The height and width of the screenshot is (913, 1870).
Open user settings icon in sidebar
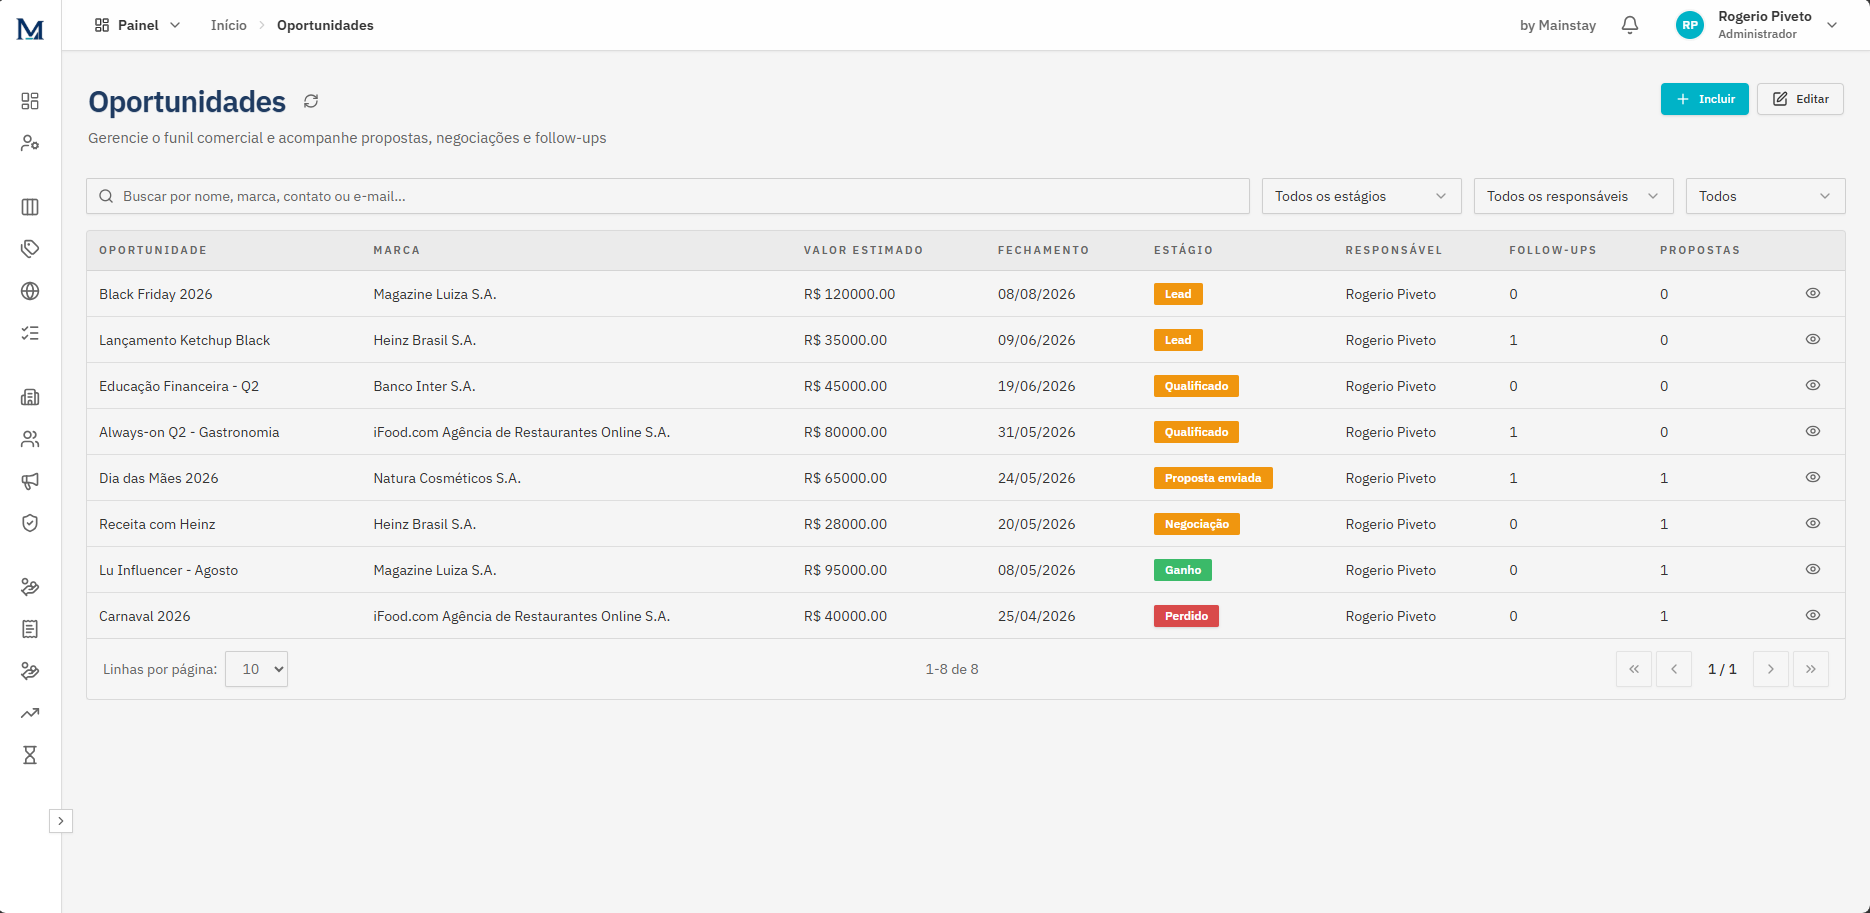[x=30, y=143]
